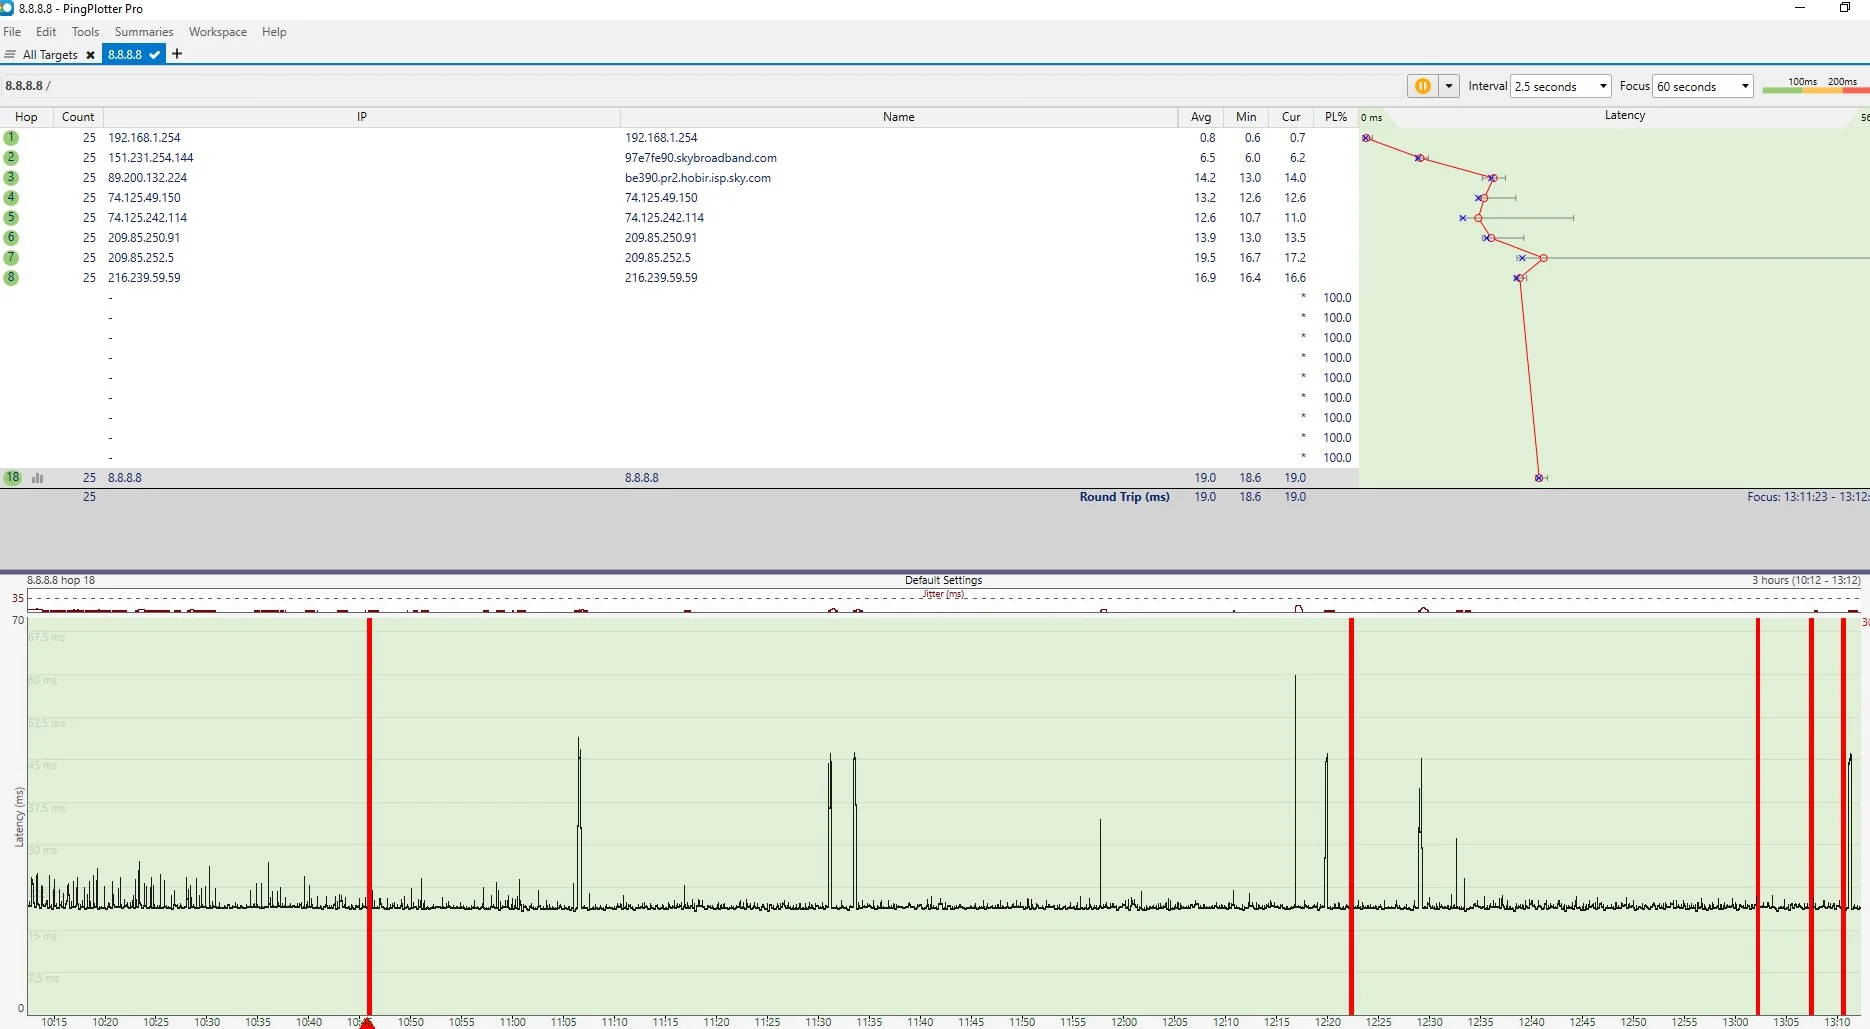Image resolution: width=1870 pixels, height=1029 pixels.
Task: Click hop name be390.pr2.hobir.isp.sky.com
Action: pyautogui.click(x=698, y=178)
